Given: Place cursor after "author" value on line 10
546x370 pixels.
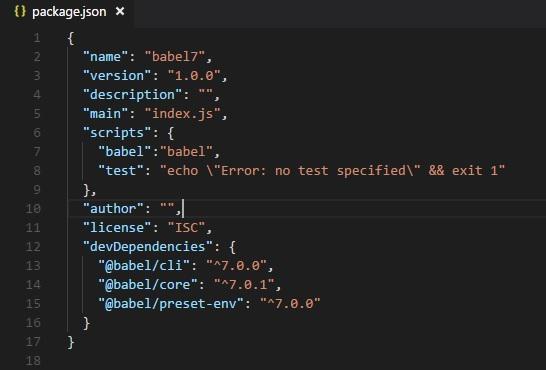Looking at the screenshot, I should [182, 209].
